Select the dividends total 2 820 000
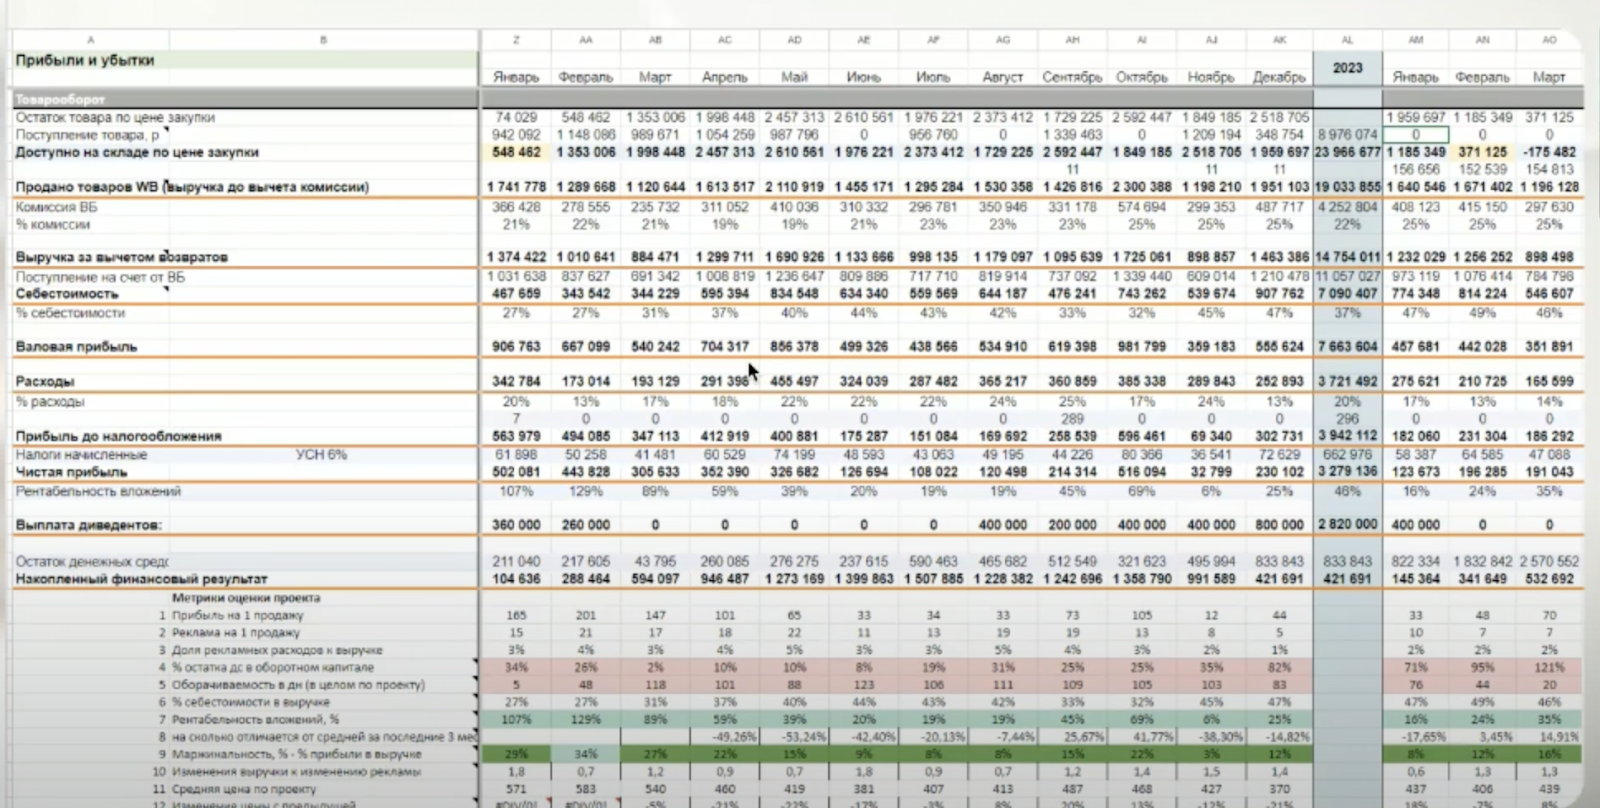Viewport: 1600px width, 808px height. coord(1347,525)
